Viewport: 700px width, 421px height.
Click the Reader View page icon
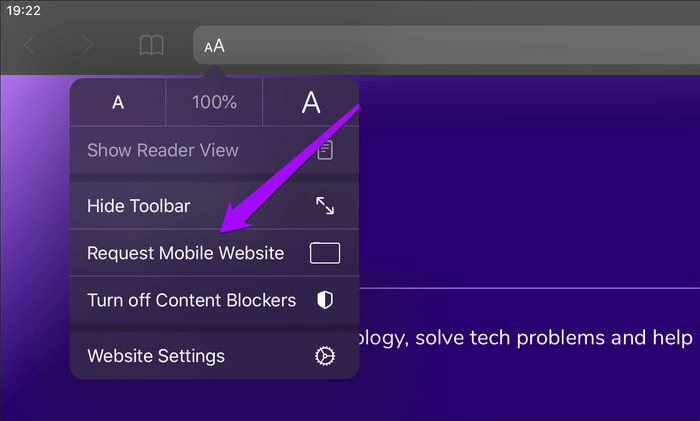pos(325,150)
